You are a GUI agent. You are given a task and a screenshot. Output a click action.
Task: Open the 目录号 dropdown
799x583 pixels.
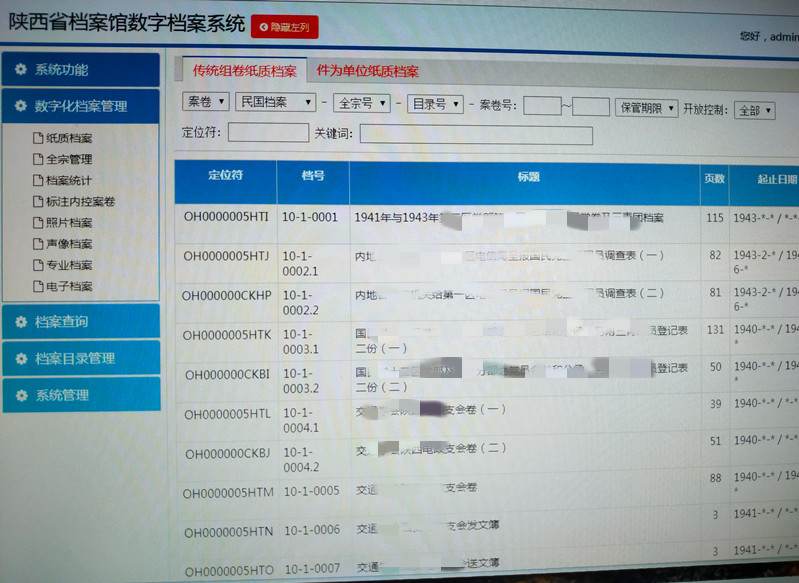click(435, 104)
